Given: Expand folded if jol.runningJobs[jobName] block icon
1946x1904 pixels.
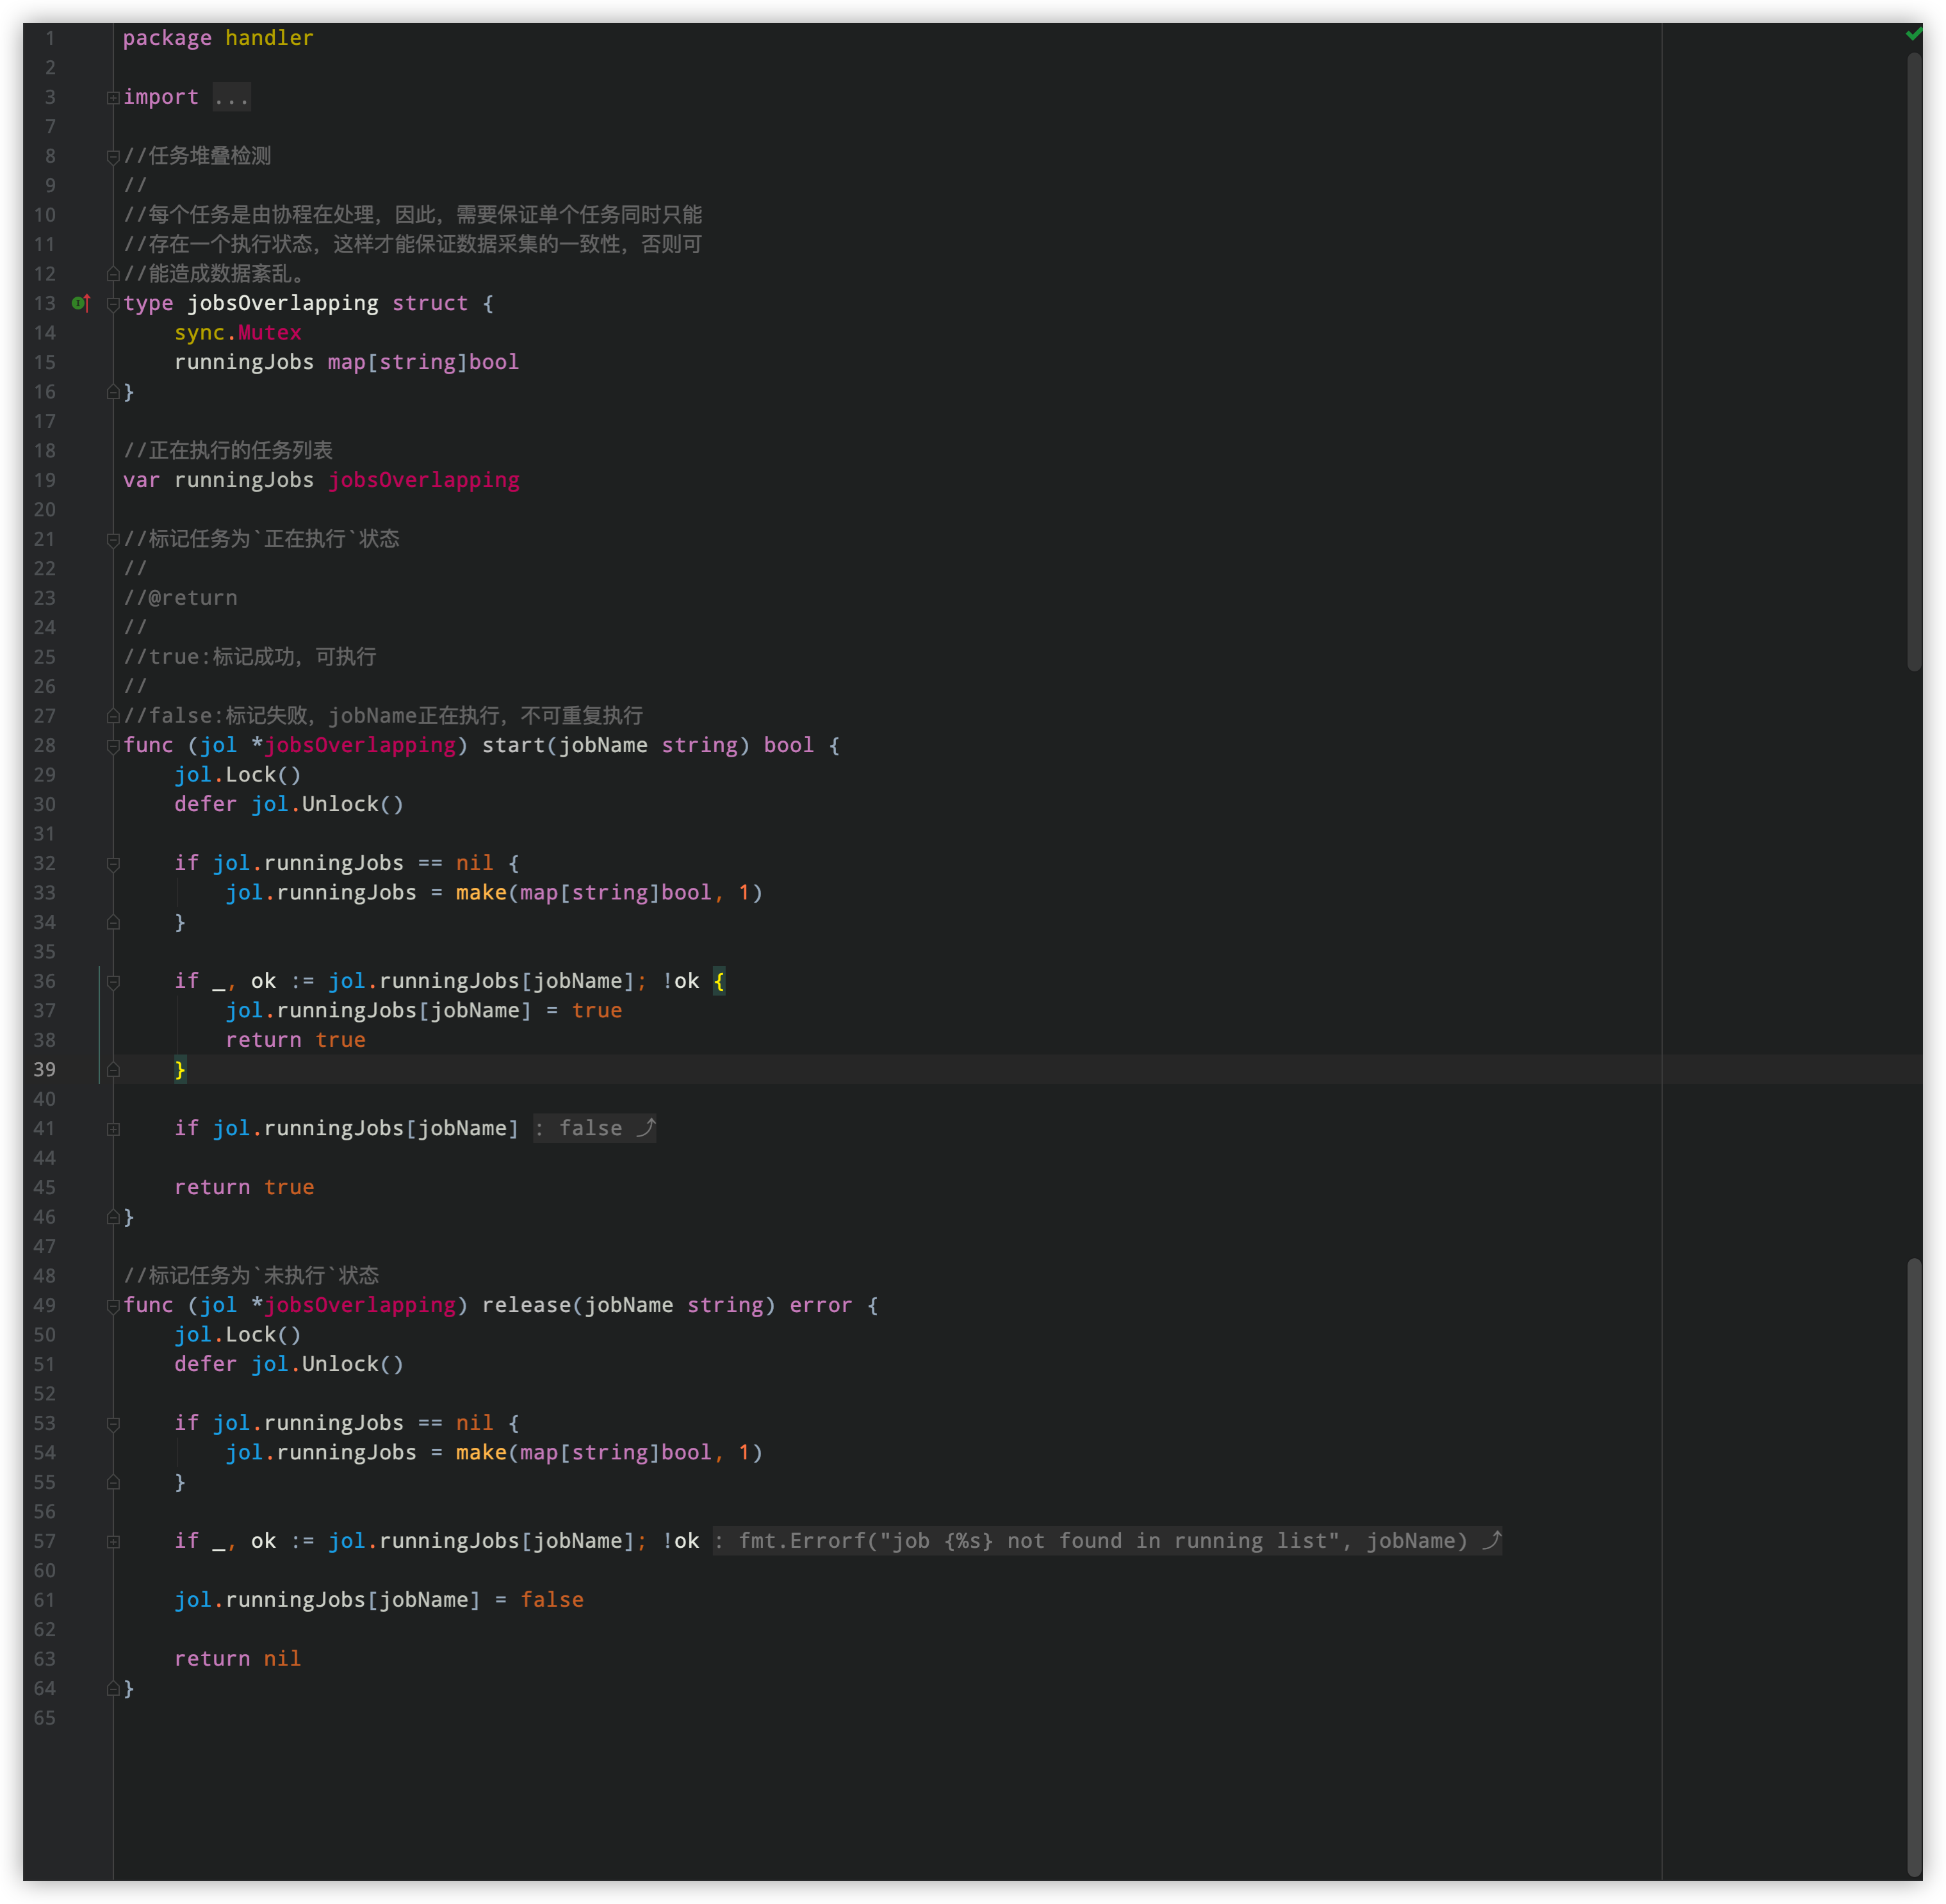Looking at the screenshot, I should coord(113,1129).
